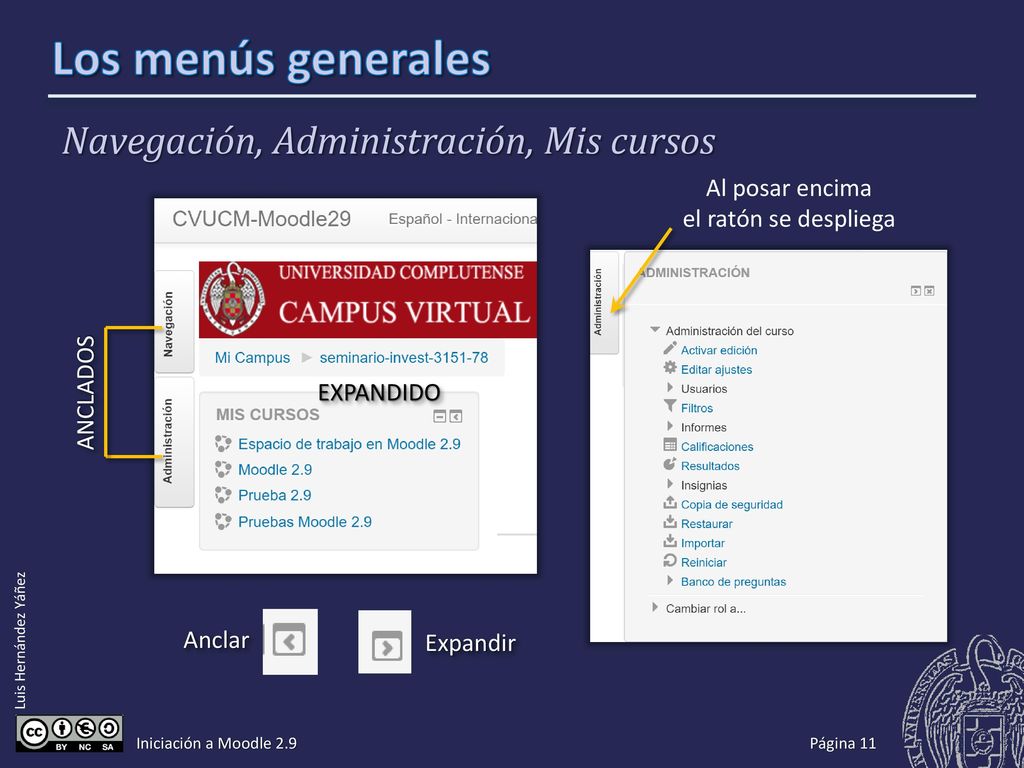The image size is (1024, 768).
Task: Expand the Insignias tree node
Action: point(670,485)
